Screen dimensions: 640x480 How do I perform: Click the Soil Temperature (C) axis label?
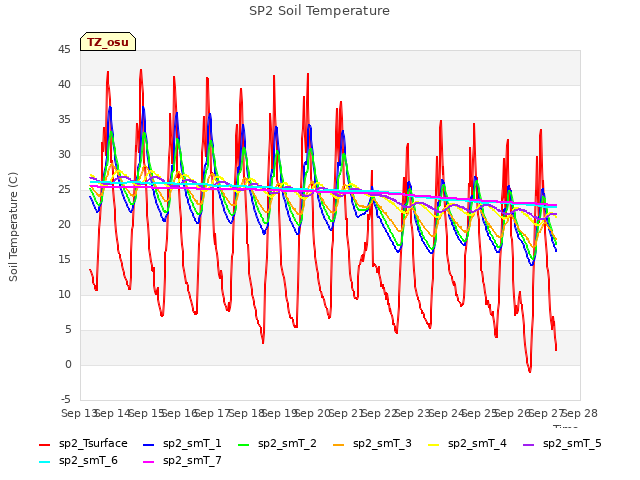pos(13,227)
